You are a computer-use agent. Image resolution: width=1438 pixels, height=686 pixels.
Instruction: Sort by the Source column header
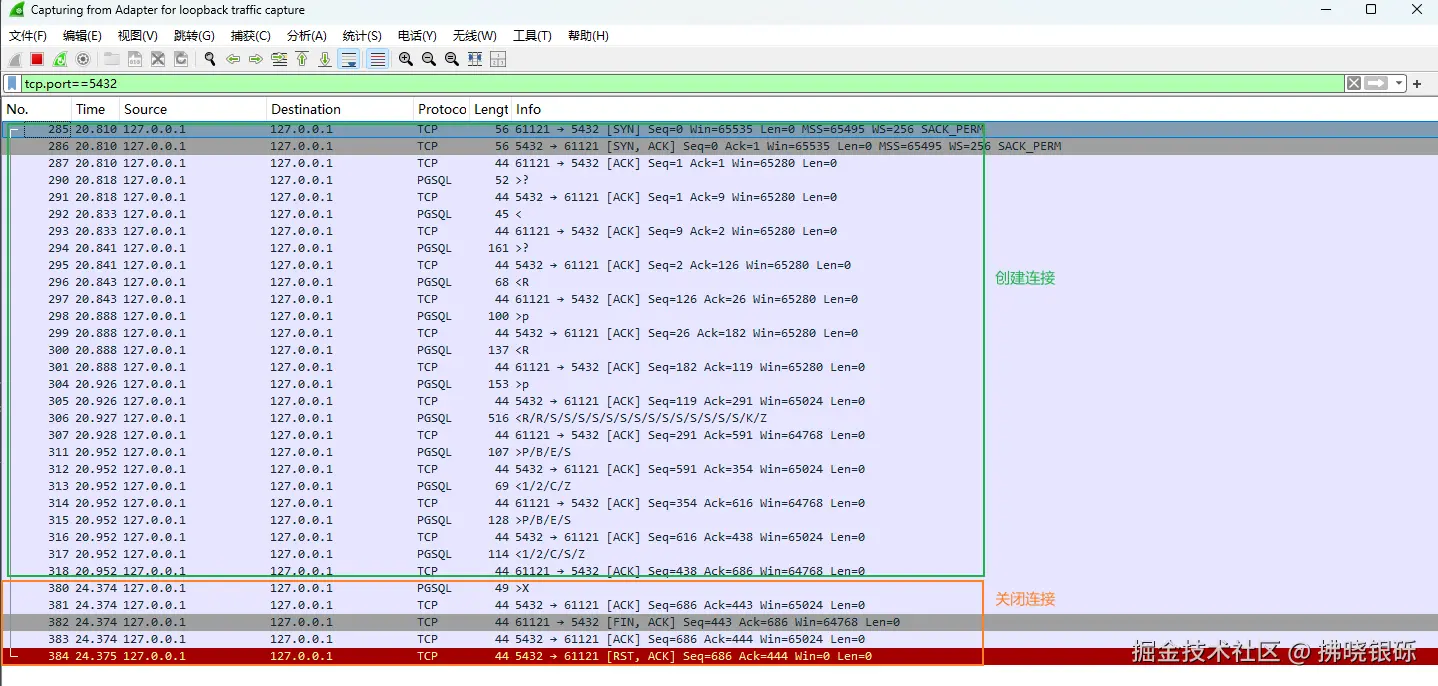tap(193, 109)
